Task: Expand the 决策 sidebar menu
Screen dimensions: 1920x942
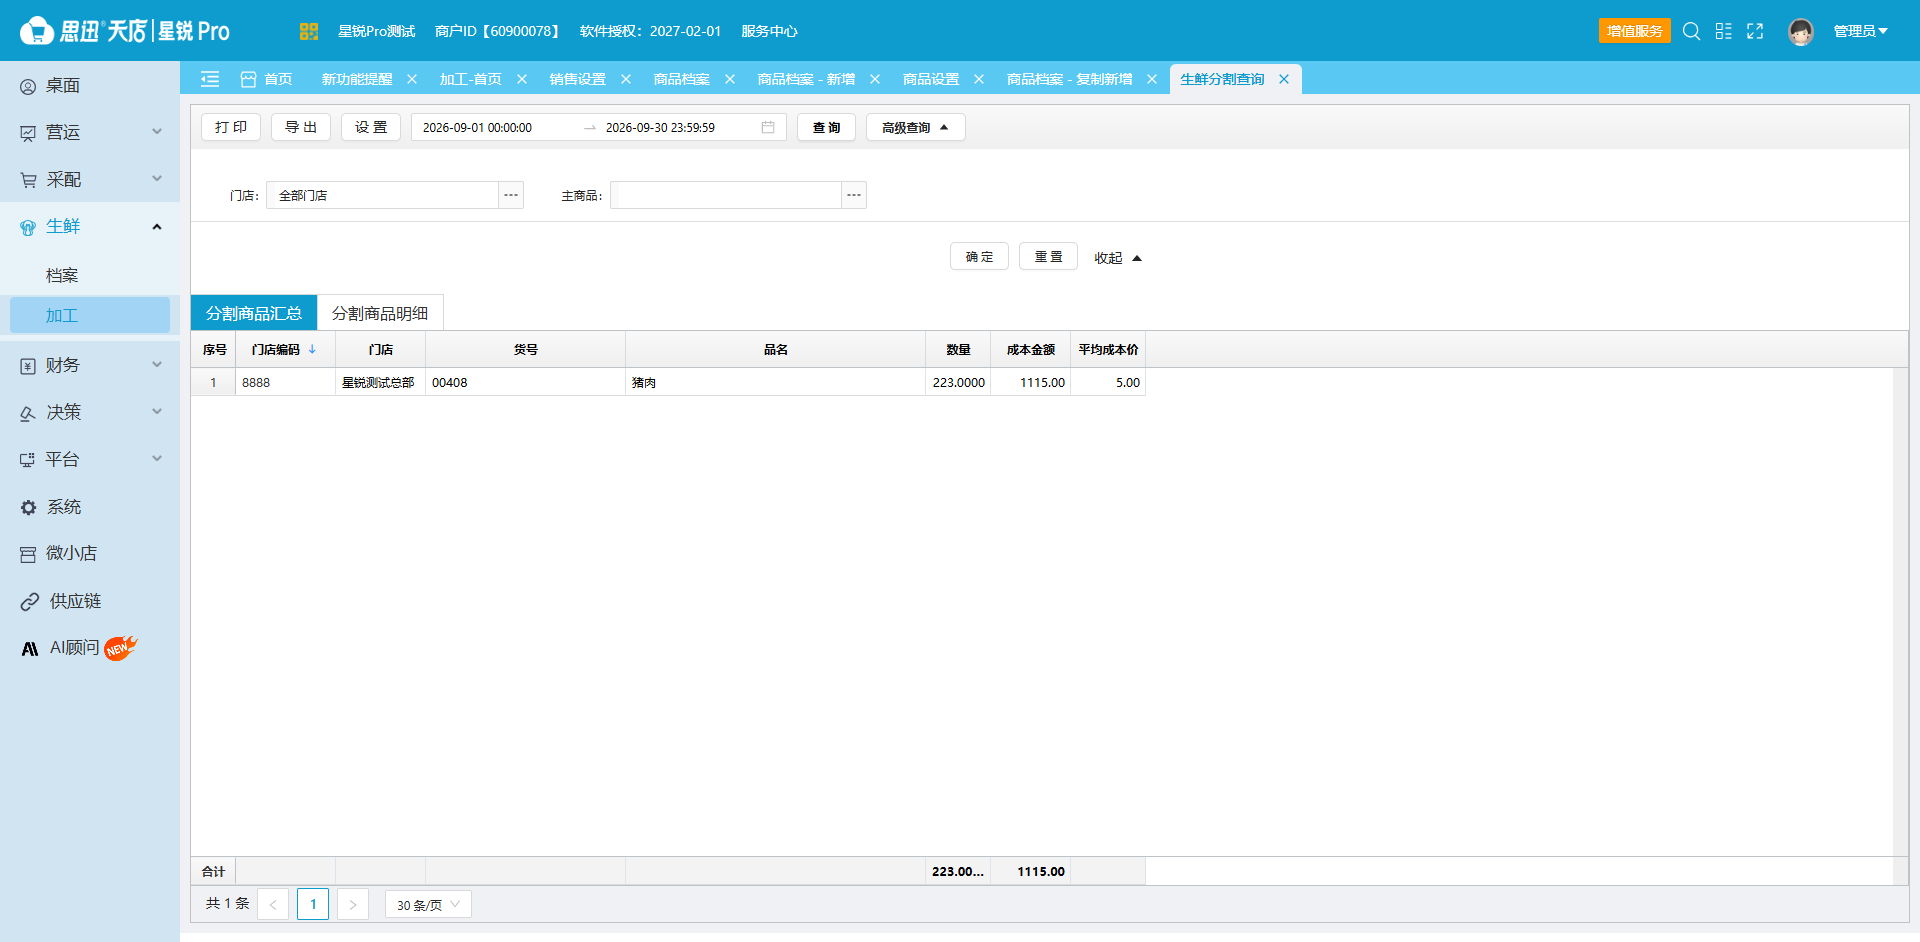Action: pos(90,412)
